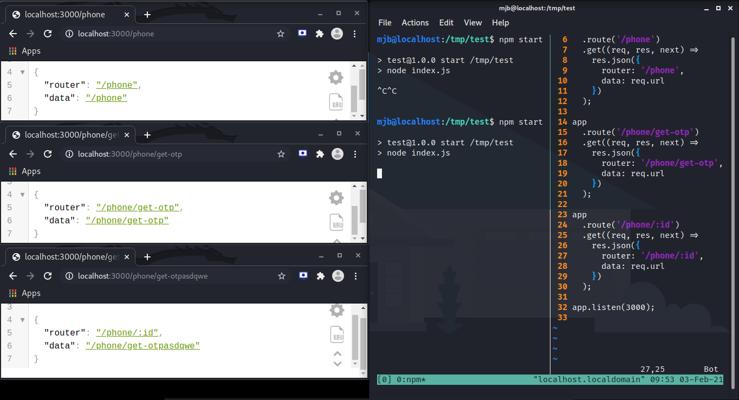Open Chrome three-dot menu in localhost:3000/phone window

[x=355, y=34]
